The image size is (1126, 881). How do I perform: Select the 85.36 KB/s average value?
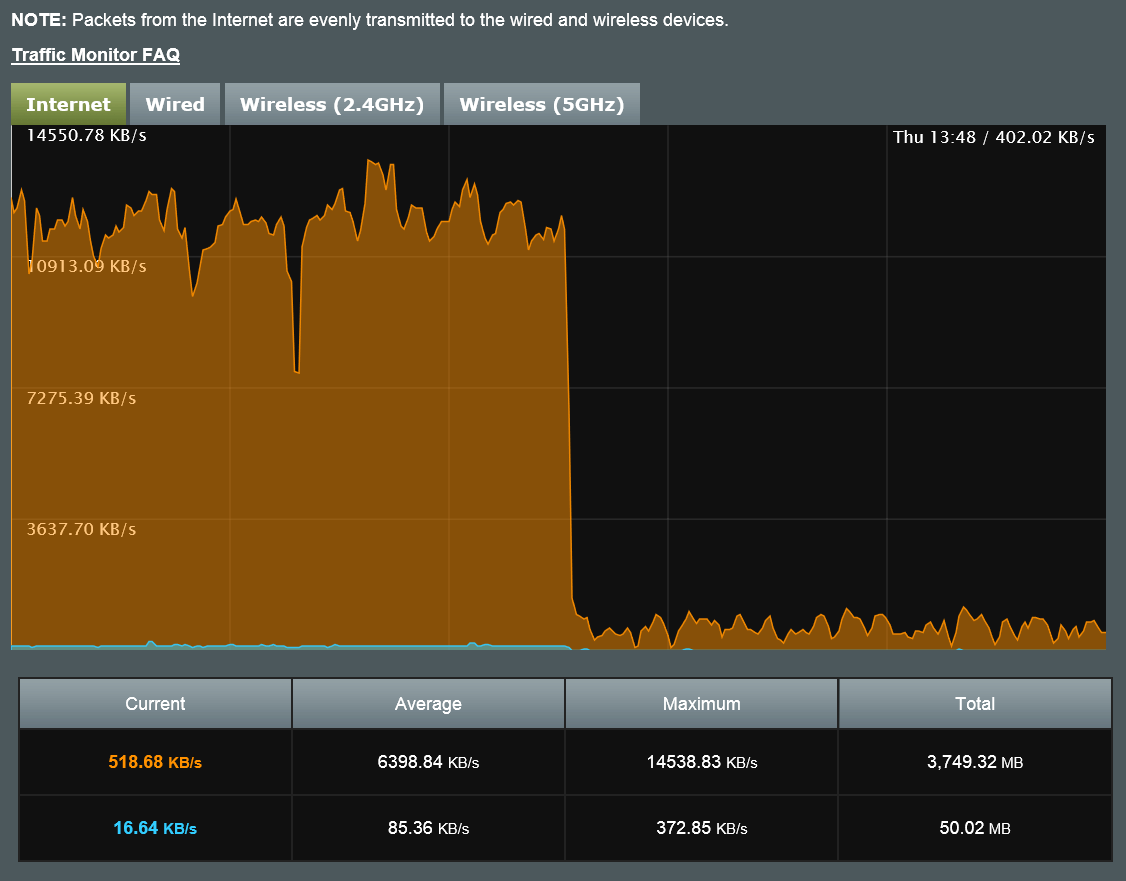click(x=428, y=828)
